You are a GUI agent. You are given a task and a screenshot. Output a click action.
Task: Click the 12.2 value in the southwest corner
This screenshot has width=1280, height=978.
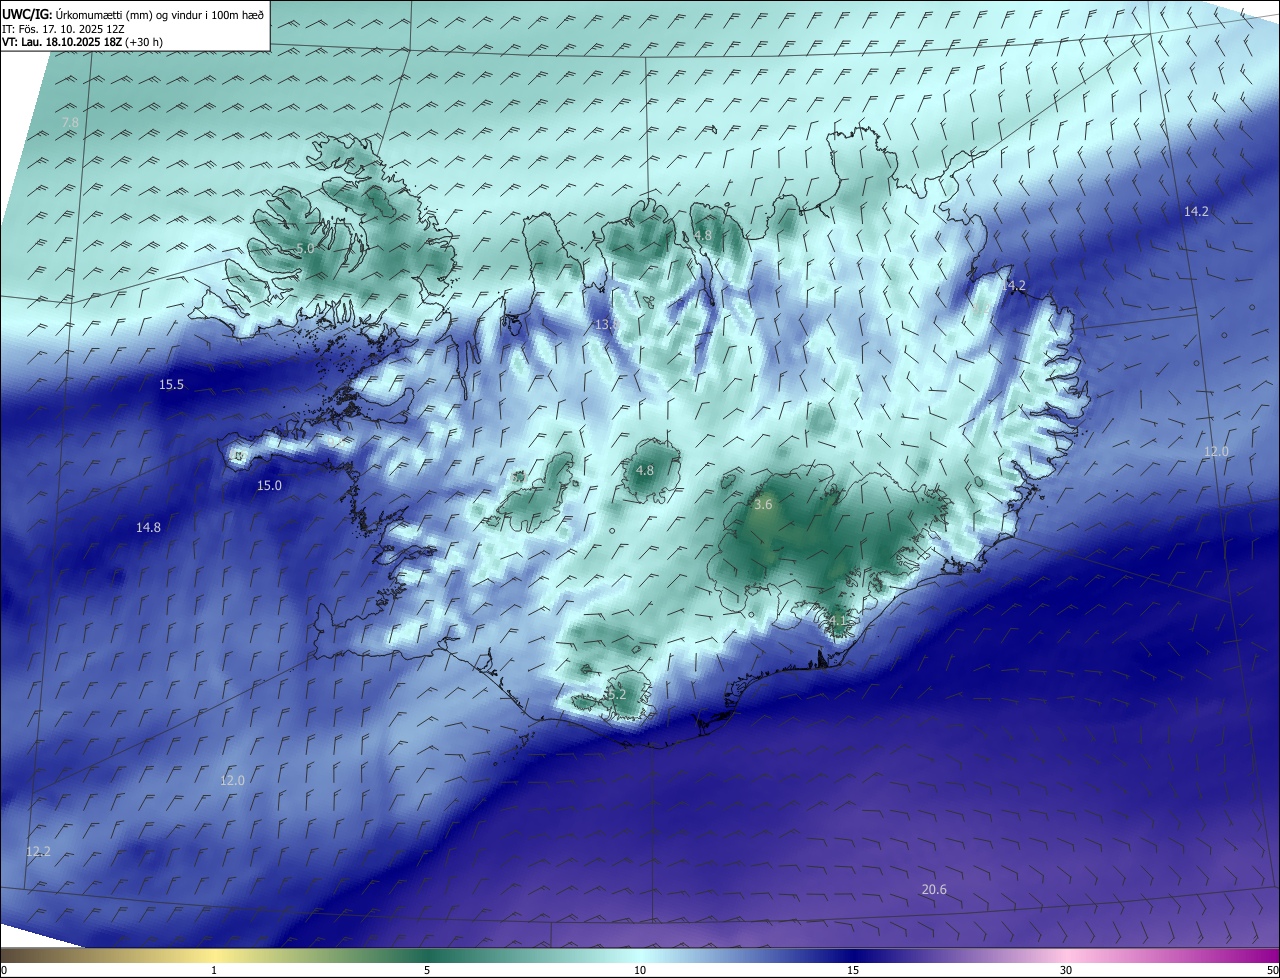click(38, 851)
